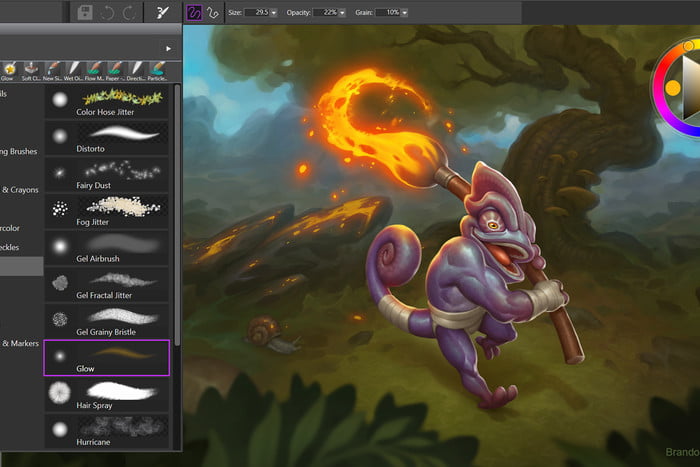Click the Undo arrow icon
Viewport: 700px width, 467px height.
pyautogui.click(x=107, y=13)
